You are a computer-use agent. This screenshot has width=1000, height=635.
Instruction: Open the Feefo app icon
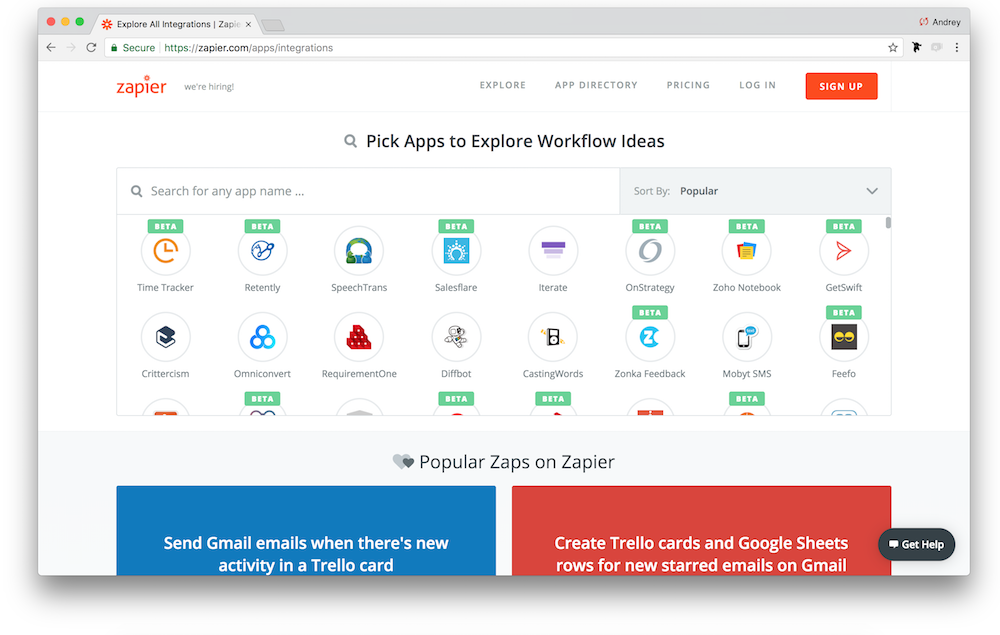[x=844, y=337]
